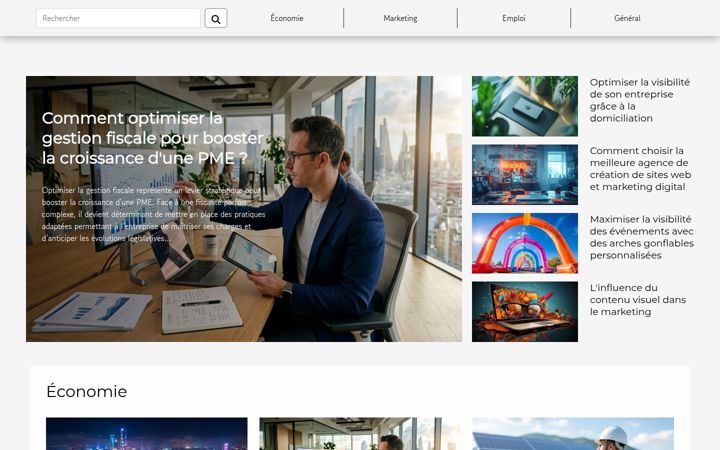This screenshot has height=450, width=720.
Task: Click the hero image of man at desk
Action: click(244, 209)
